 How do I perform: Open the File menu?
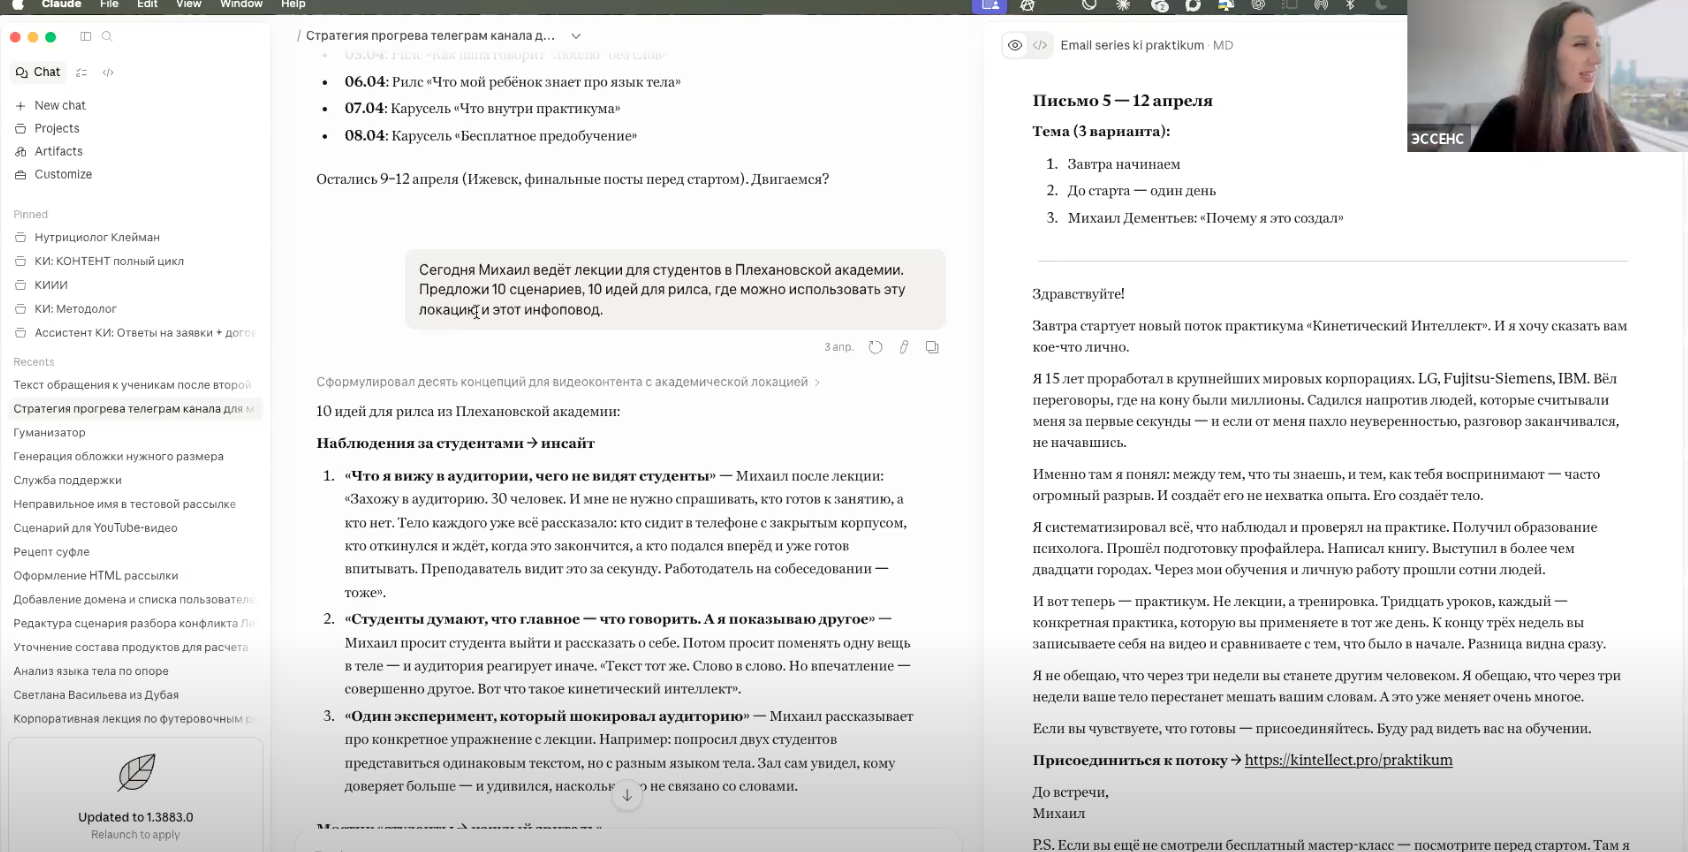point(109,5)
